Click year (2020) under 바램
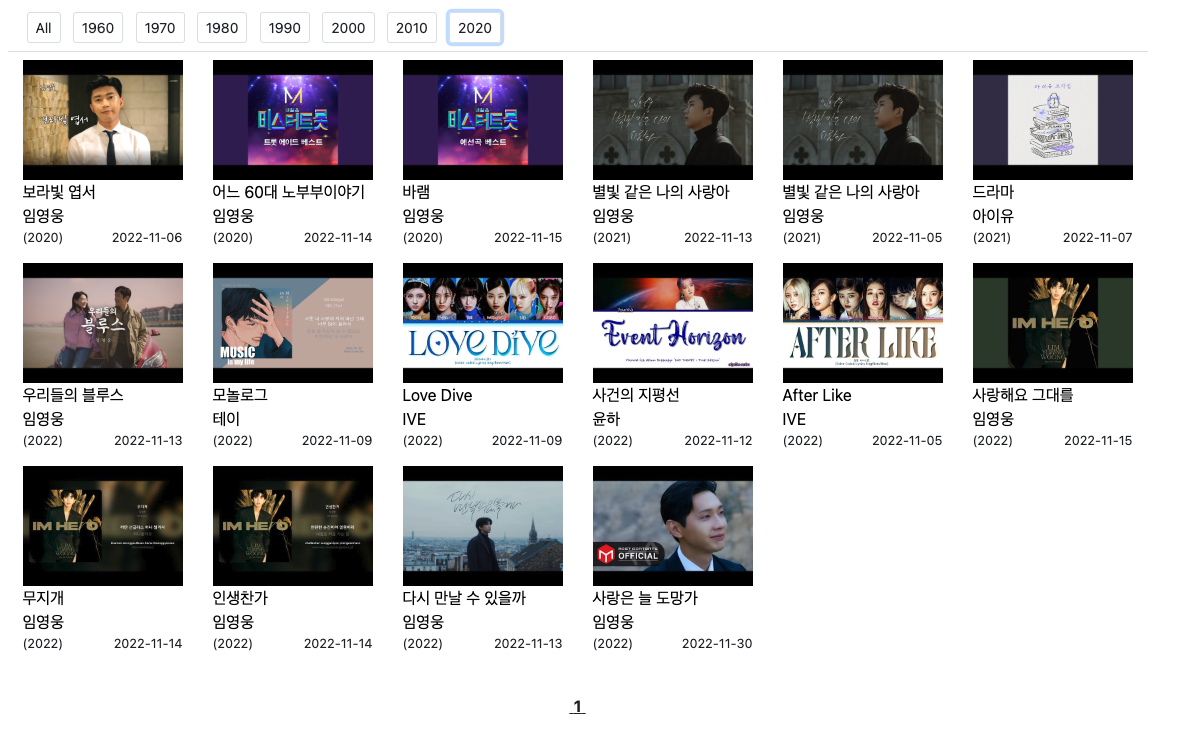 pyautogui.click(x=423, y=238)
